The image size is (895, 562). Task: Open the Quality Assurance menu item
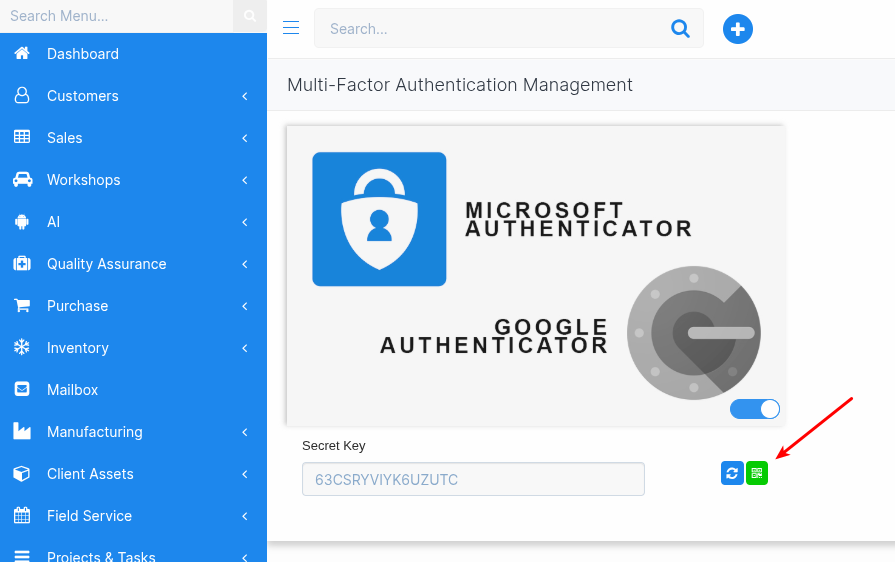pos(107,264)
